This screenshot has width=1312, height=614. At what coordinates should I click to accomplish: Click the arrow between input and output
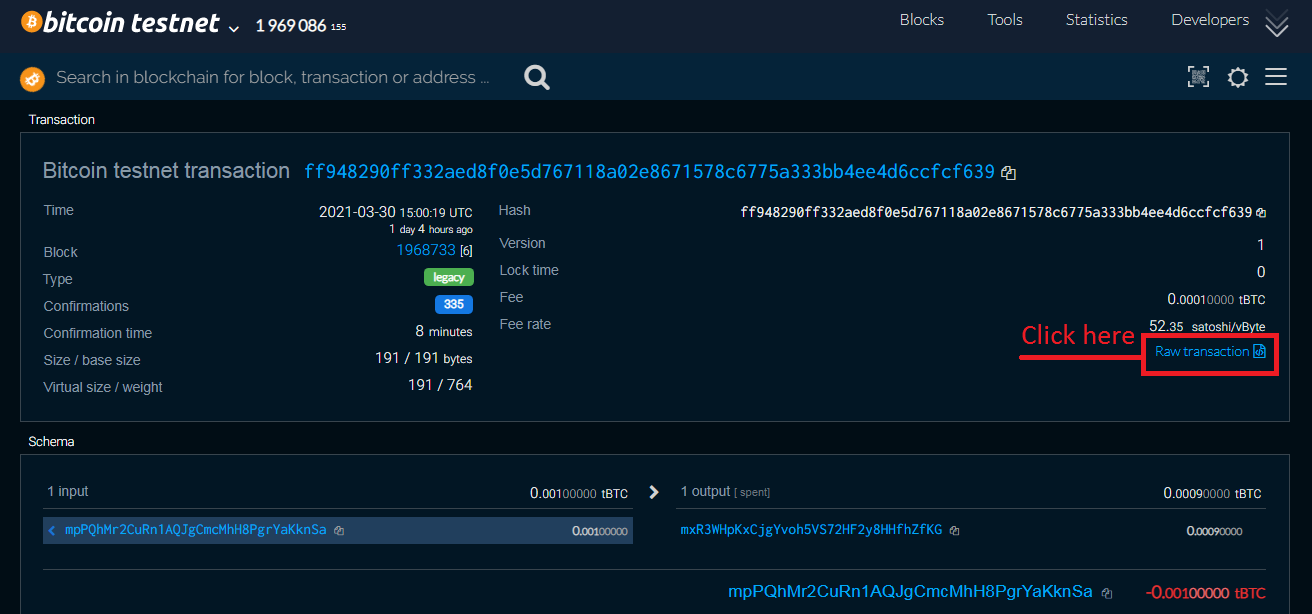(x=654, y=492)
